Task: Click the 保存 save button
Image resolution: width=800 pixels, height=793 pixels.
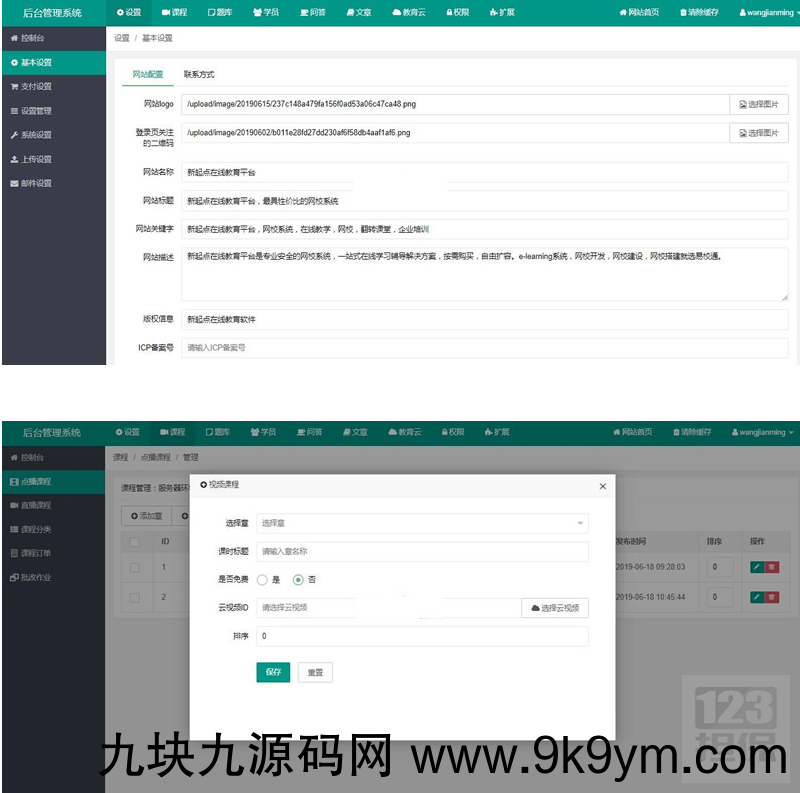Action: coord(273,672)
